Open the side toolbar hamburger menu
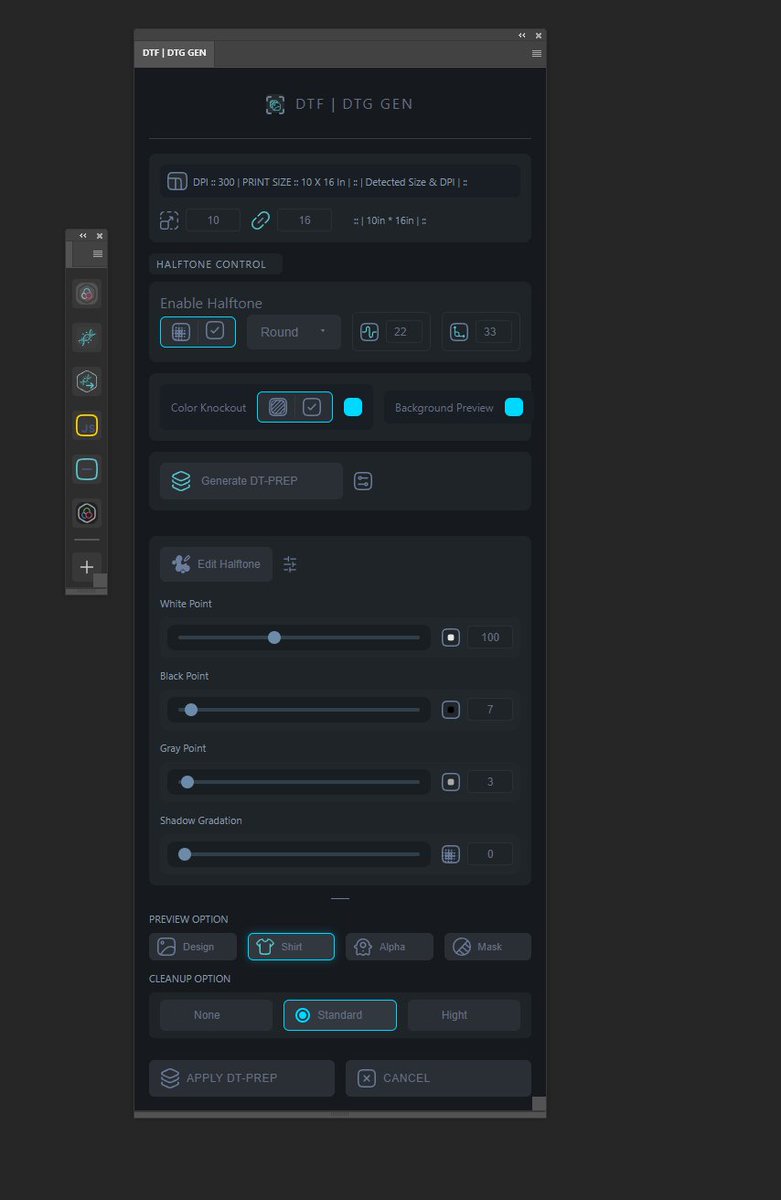This screenshot has height=1200, width=781. (x=97, y=254)
